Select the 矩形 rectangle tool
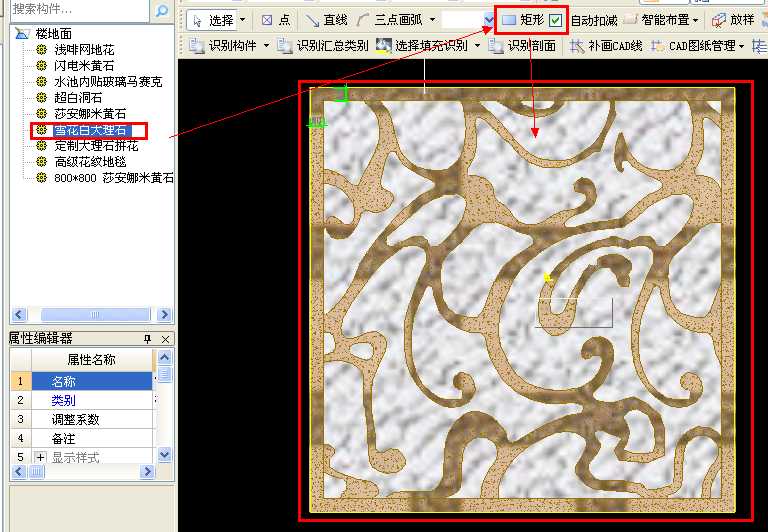768x532 pixels. [523, 20]
